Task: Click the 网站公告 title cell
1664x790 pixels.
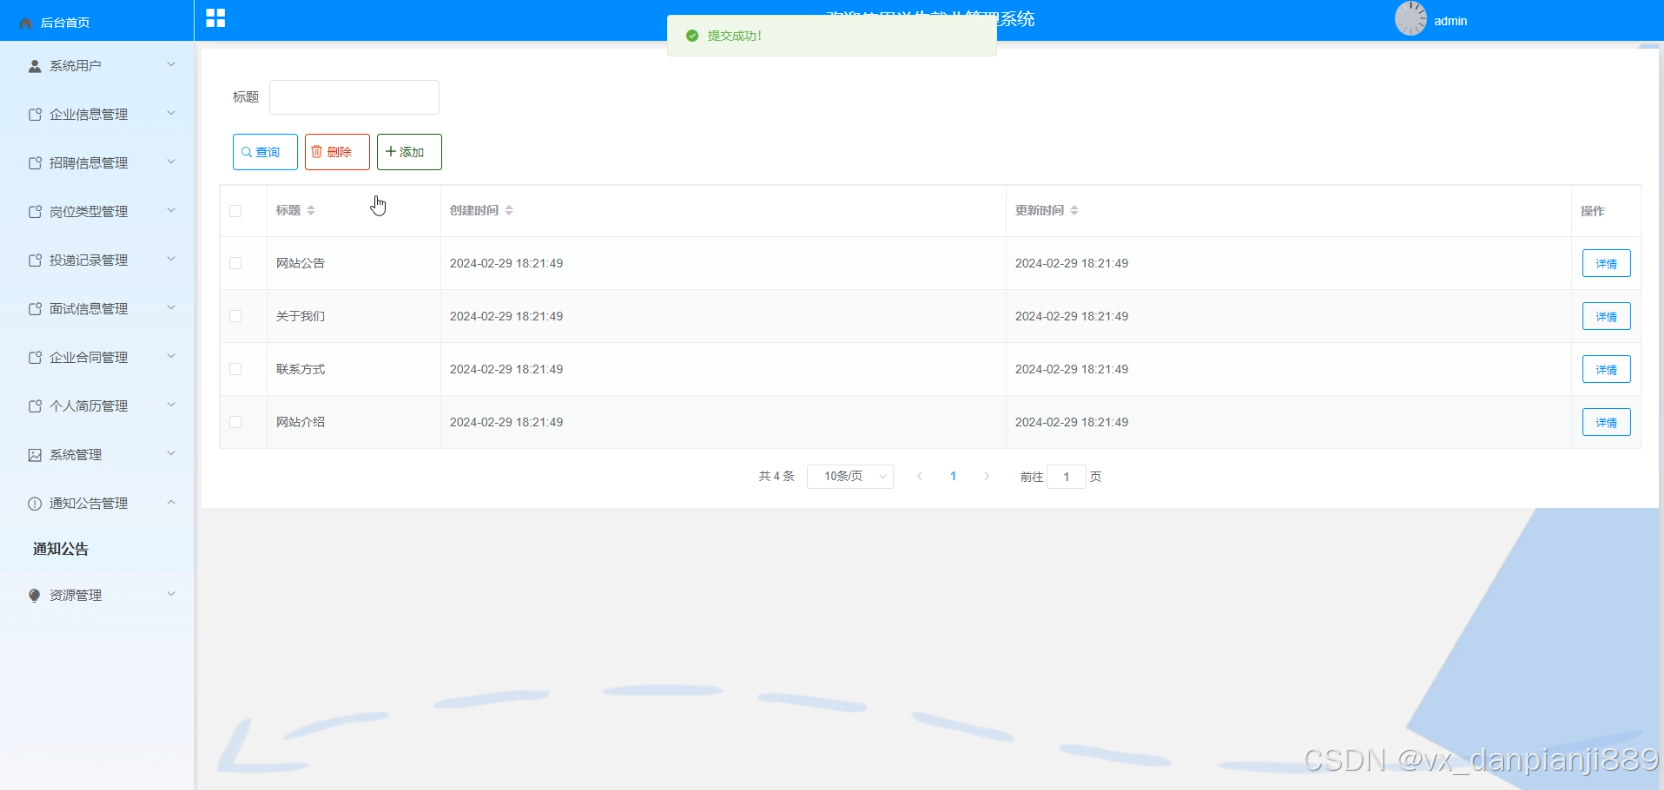Action: pyautogui.click(x=300, y=263)
